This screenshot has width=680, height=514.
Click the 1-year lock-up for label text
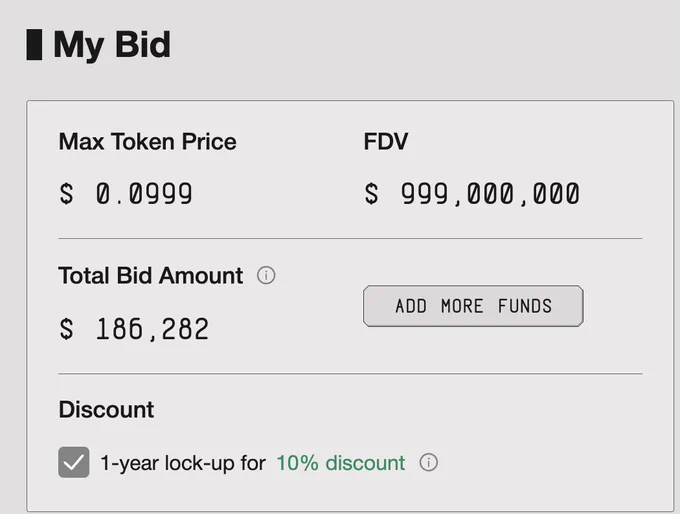pyautogui.click(x=183, y=463)
